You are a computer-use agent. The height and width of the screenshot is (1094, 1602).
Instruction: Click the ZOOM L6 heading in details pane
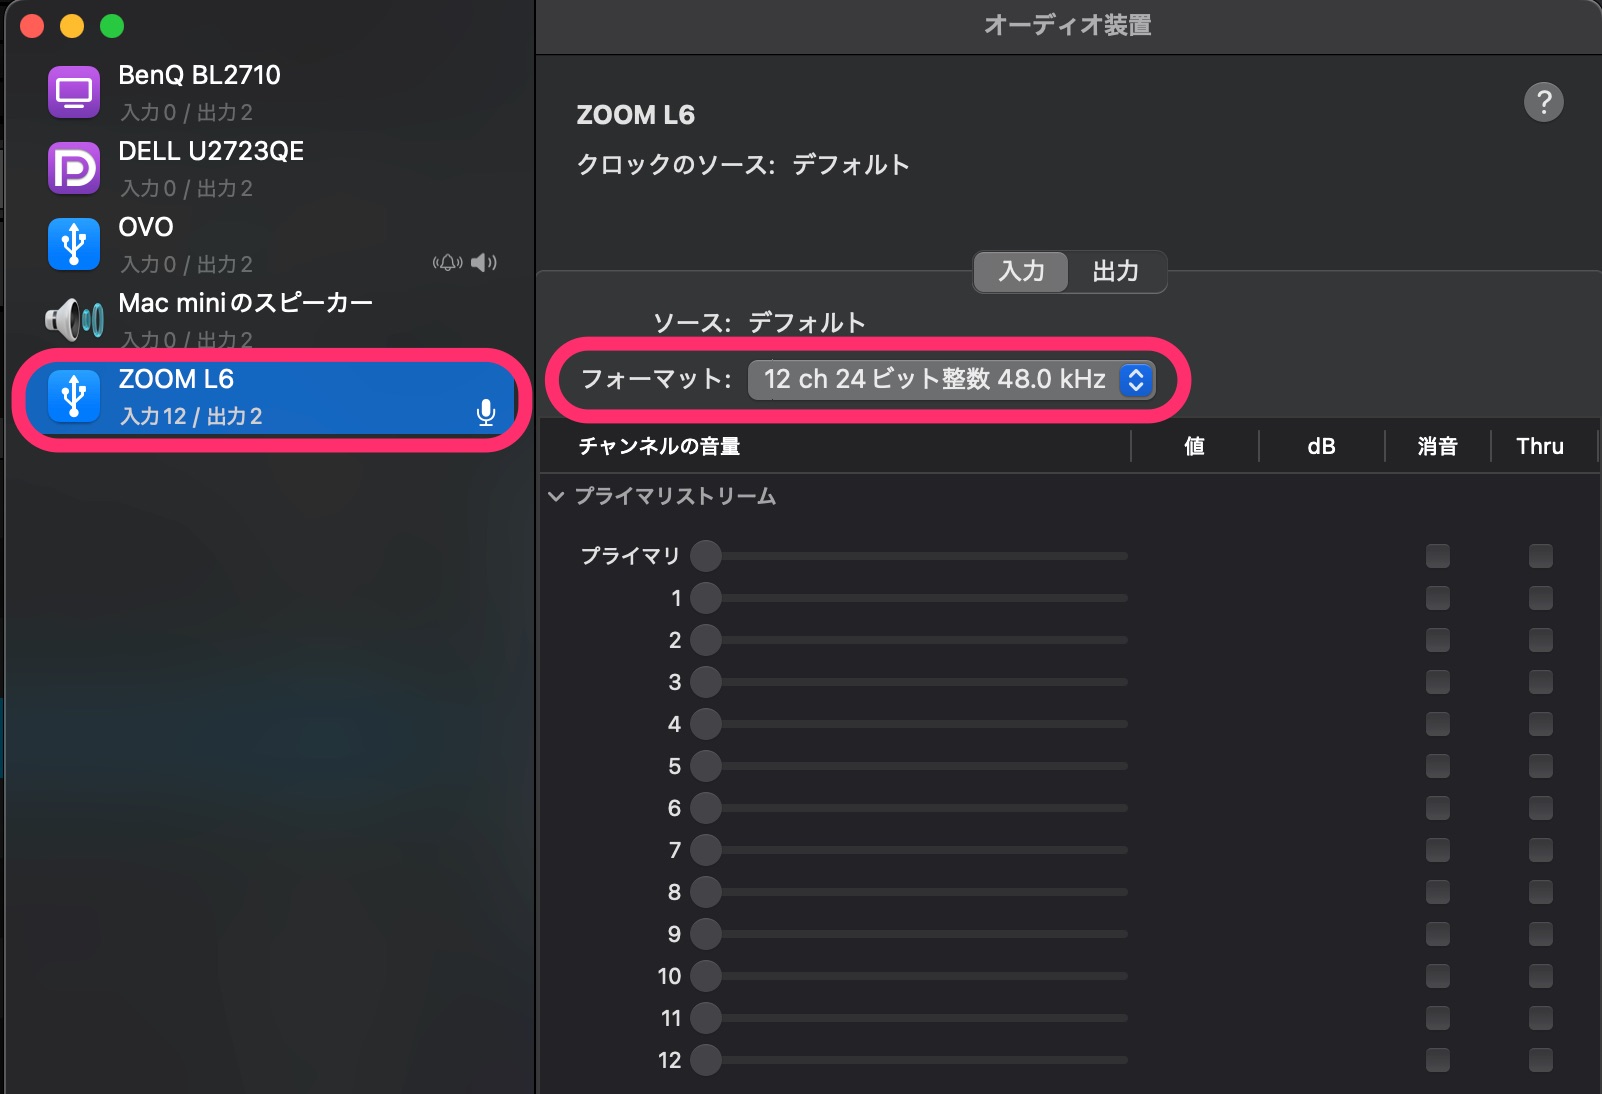tap(636, 115)
